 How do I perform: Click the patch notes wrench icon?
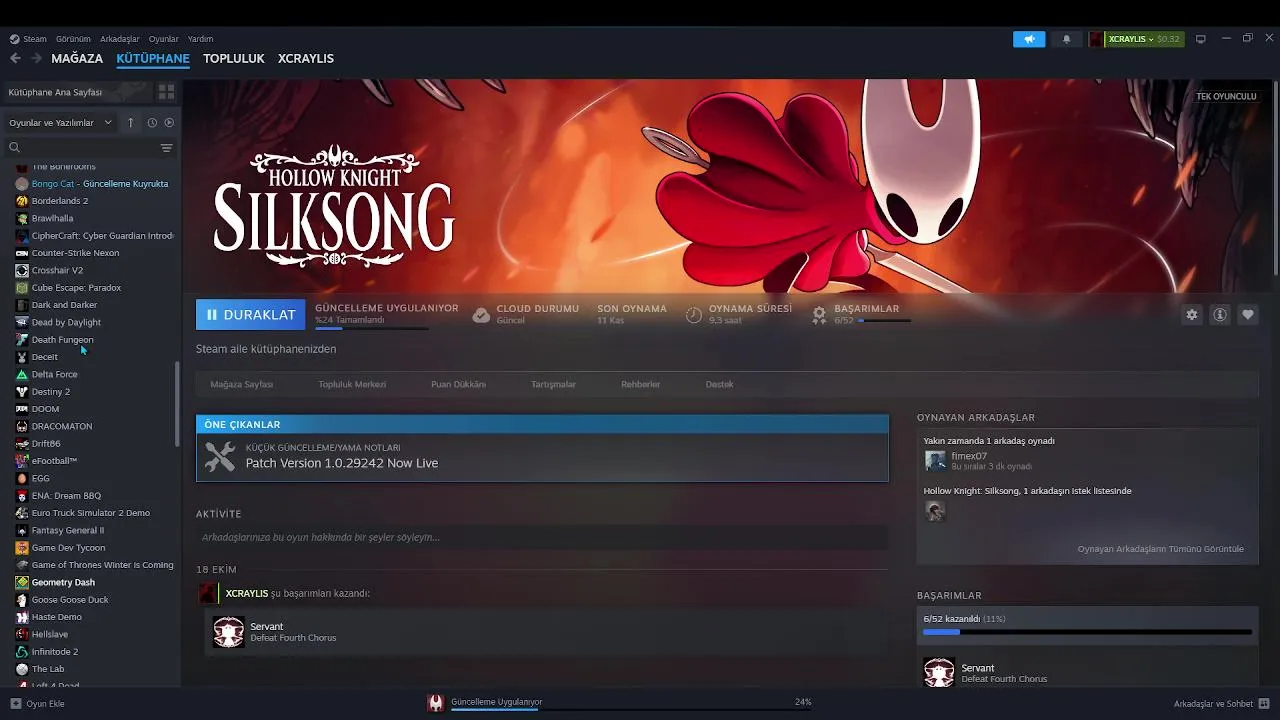click(x=220, y=457)
